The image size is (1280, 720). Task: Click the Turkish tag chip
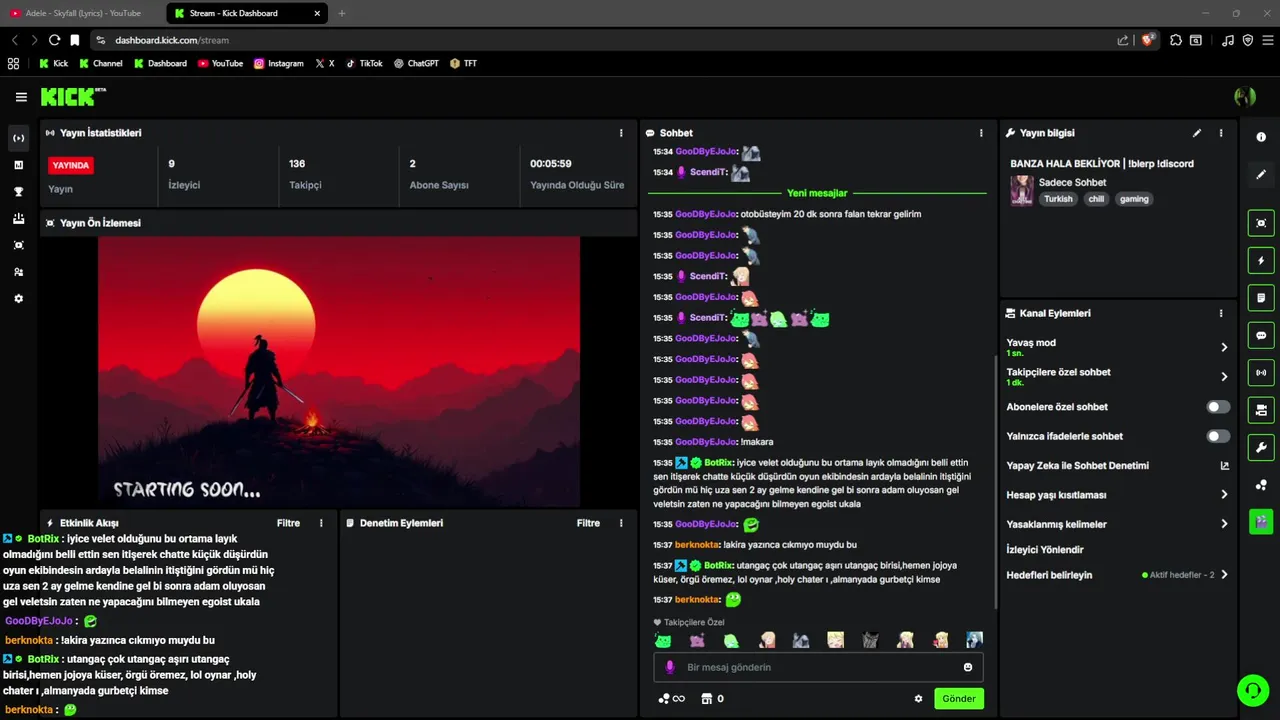pyautogui.click(x=1058, y=199)
